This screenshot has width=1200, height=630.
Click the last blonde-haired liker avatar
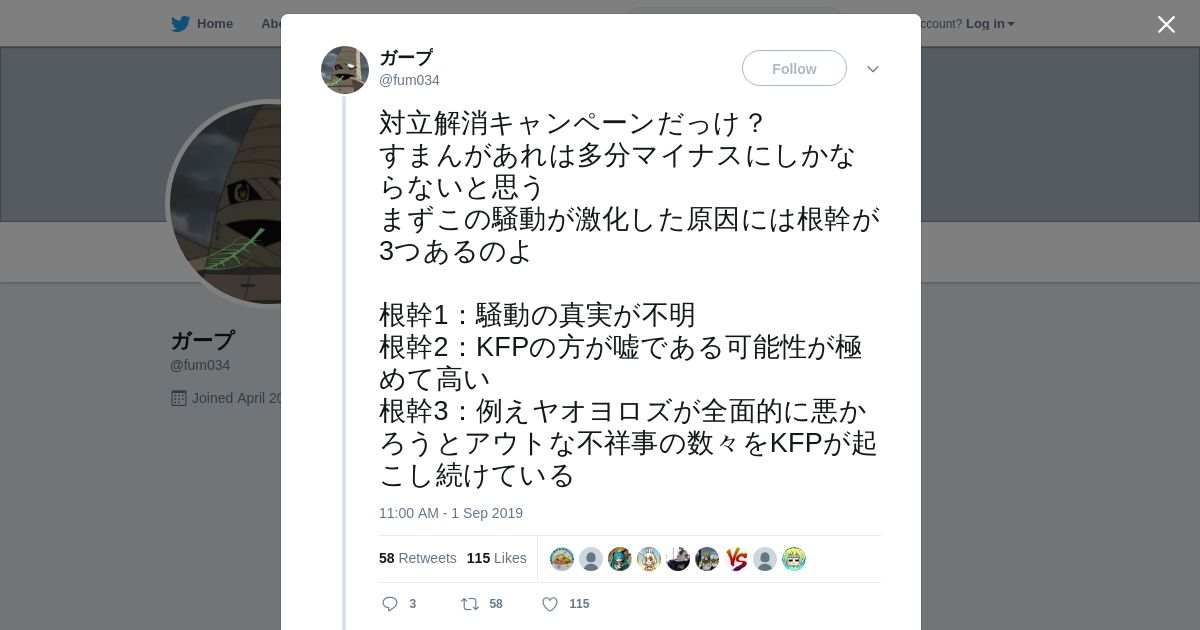(x=794, y=559)
